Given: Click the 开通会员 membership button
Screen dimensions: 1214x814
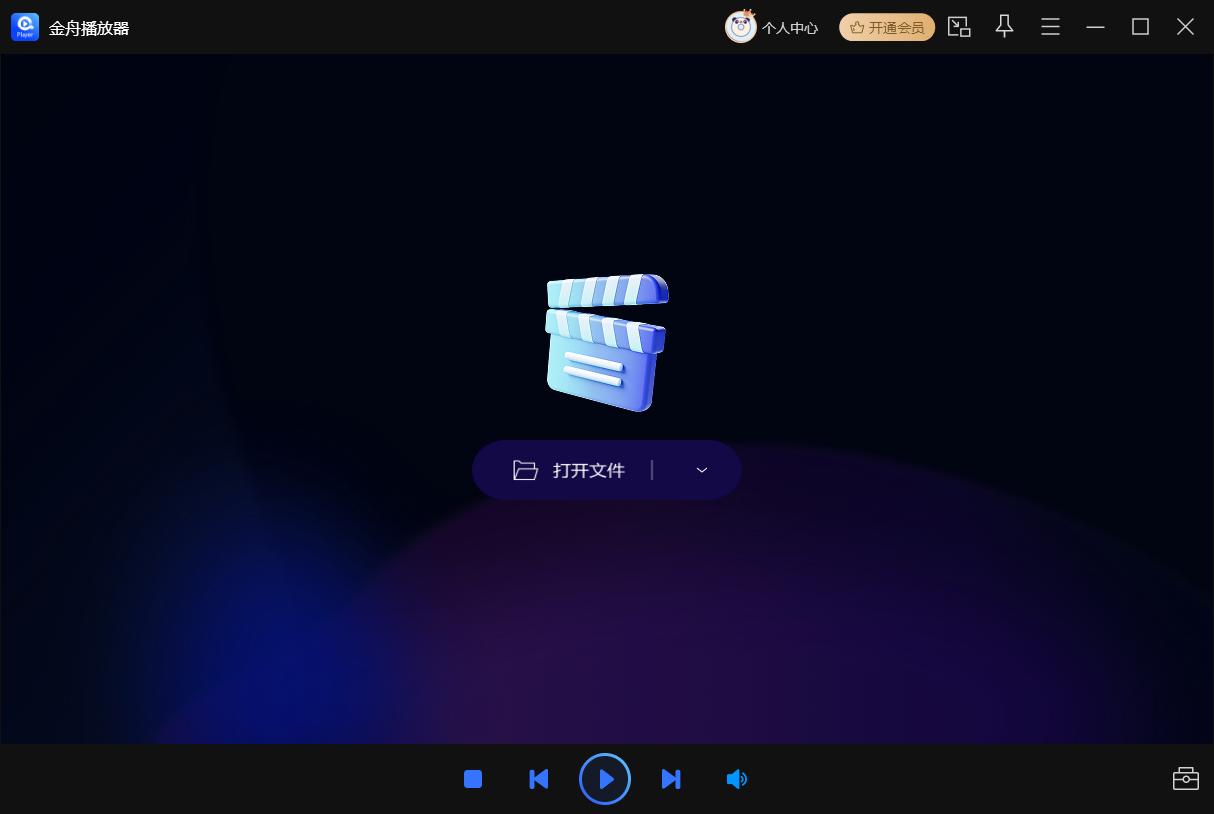Looking at the screenshot, I should 887,27.
